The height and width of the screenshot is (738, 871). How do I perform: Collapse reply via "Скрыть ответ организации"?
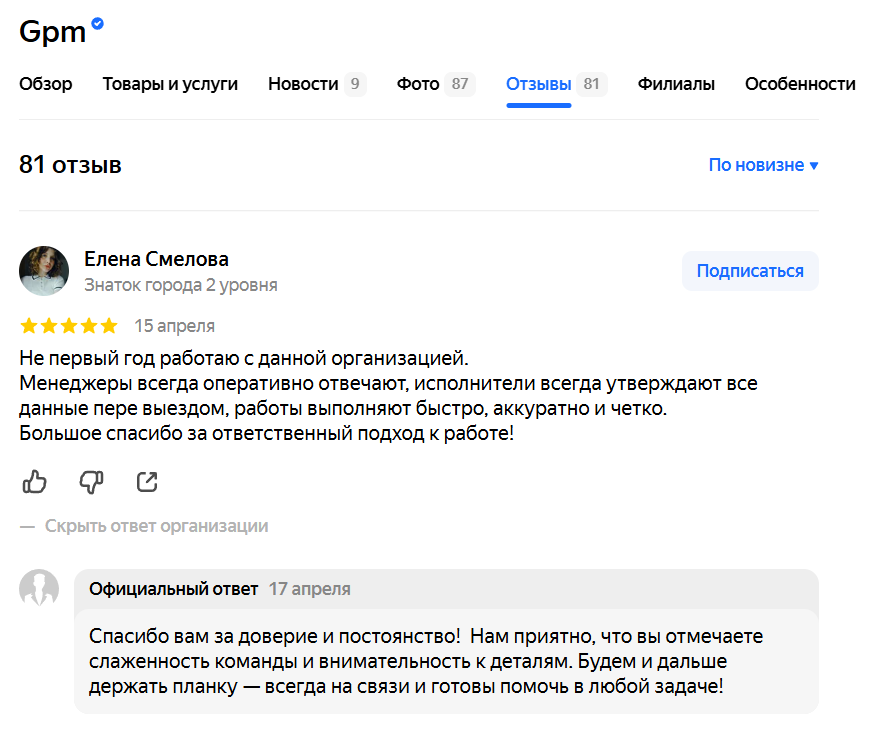(156, 526)
